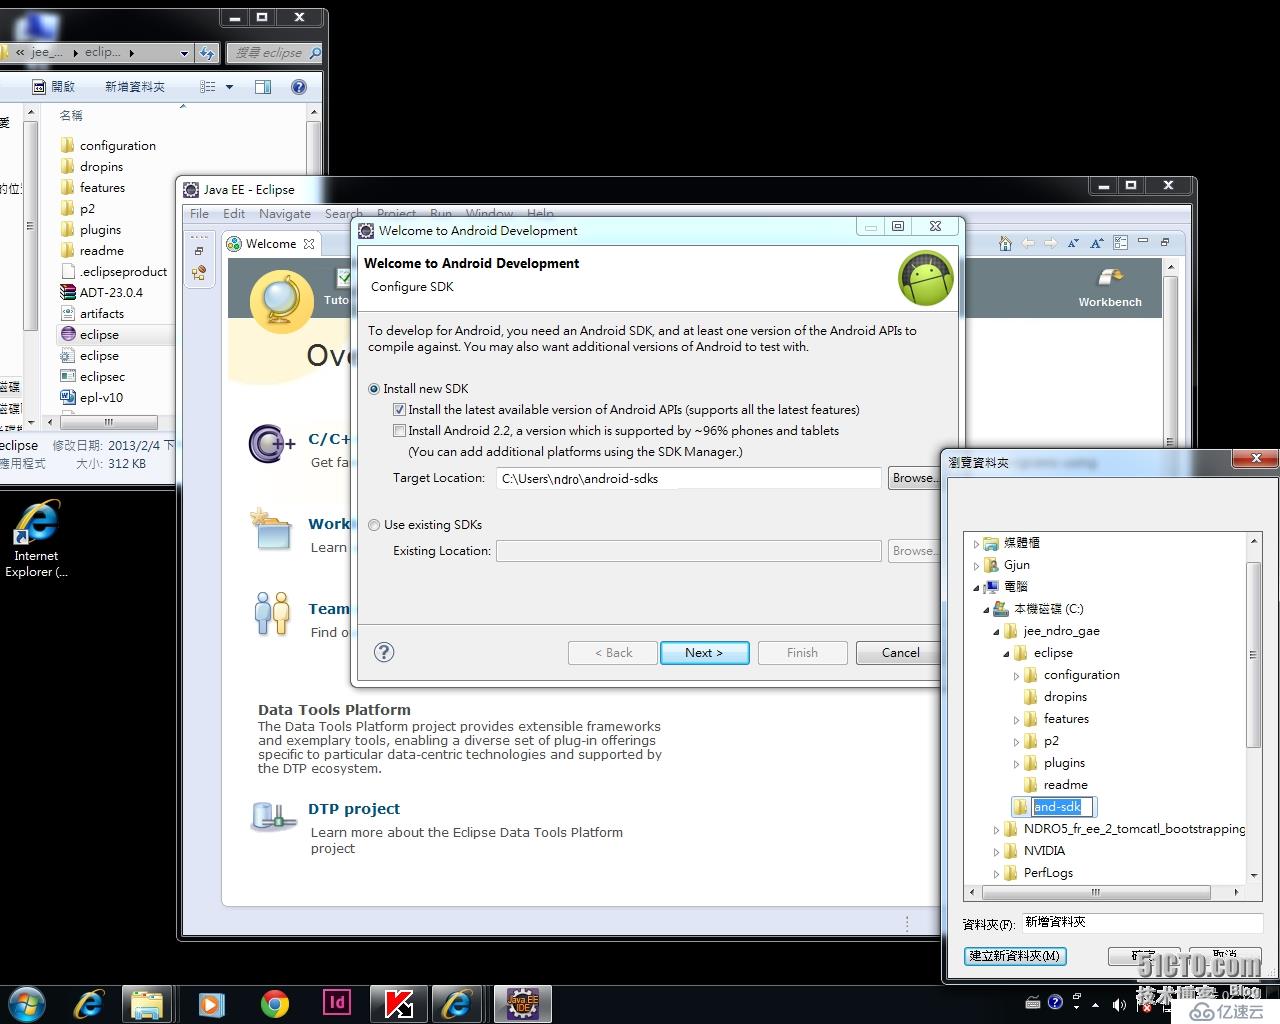Viewport: 1280px width, 1024px height.
Task: Open Kaspersky from the taskbar
Action: coord(399,1003)
